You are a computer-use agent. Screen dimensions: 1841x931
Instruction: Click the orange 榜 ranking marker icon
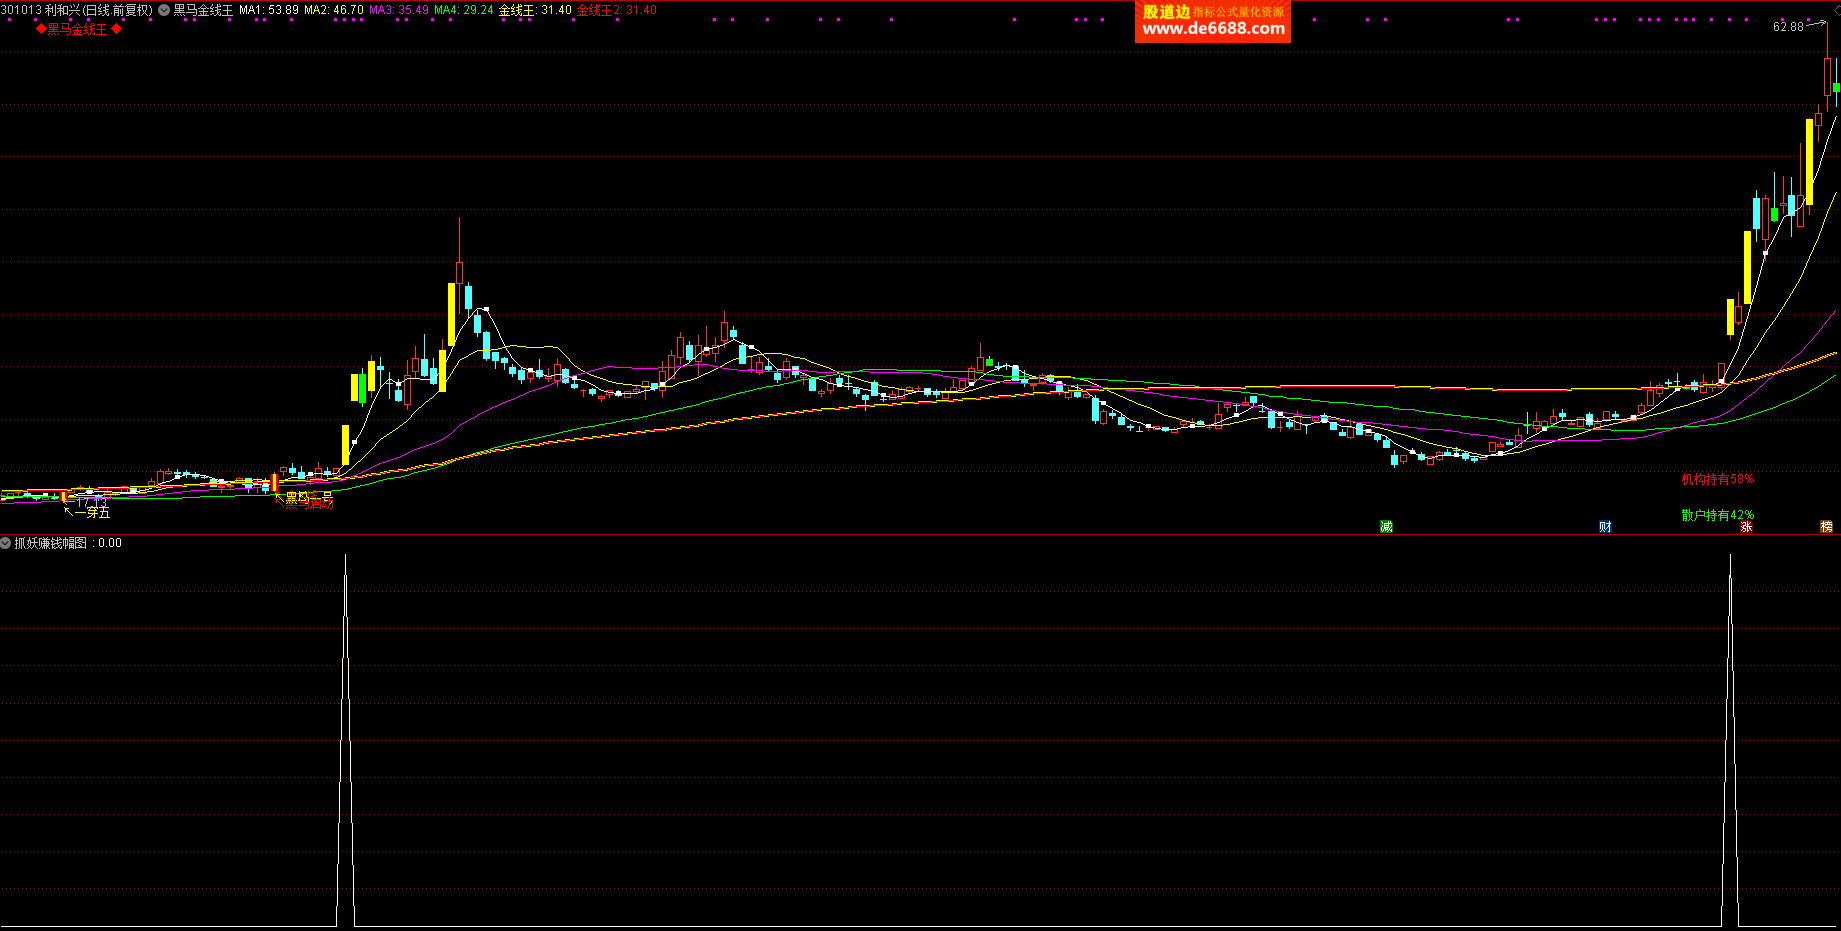(1826, 527)
